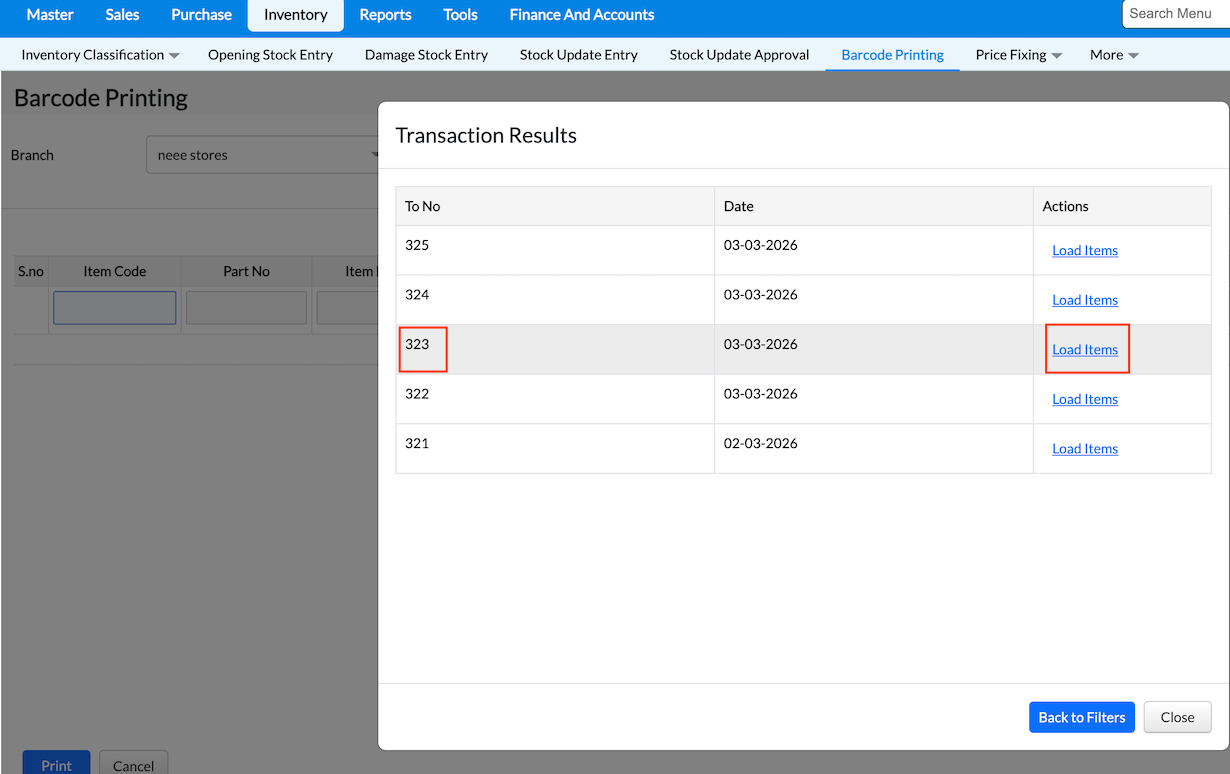Select To No cell 321

(555, 448)
